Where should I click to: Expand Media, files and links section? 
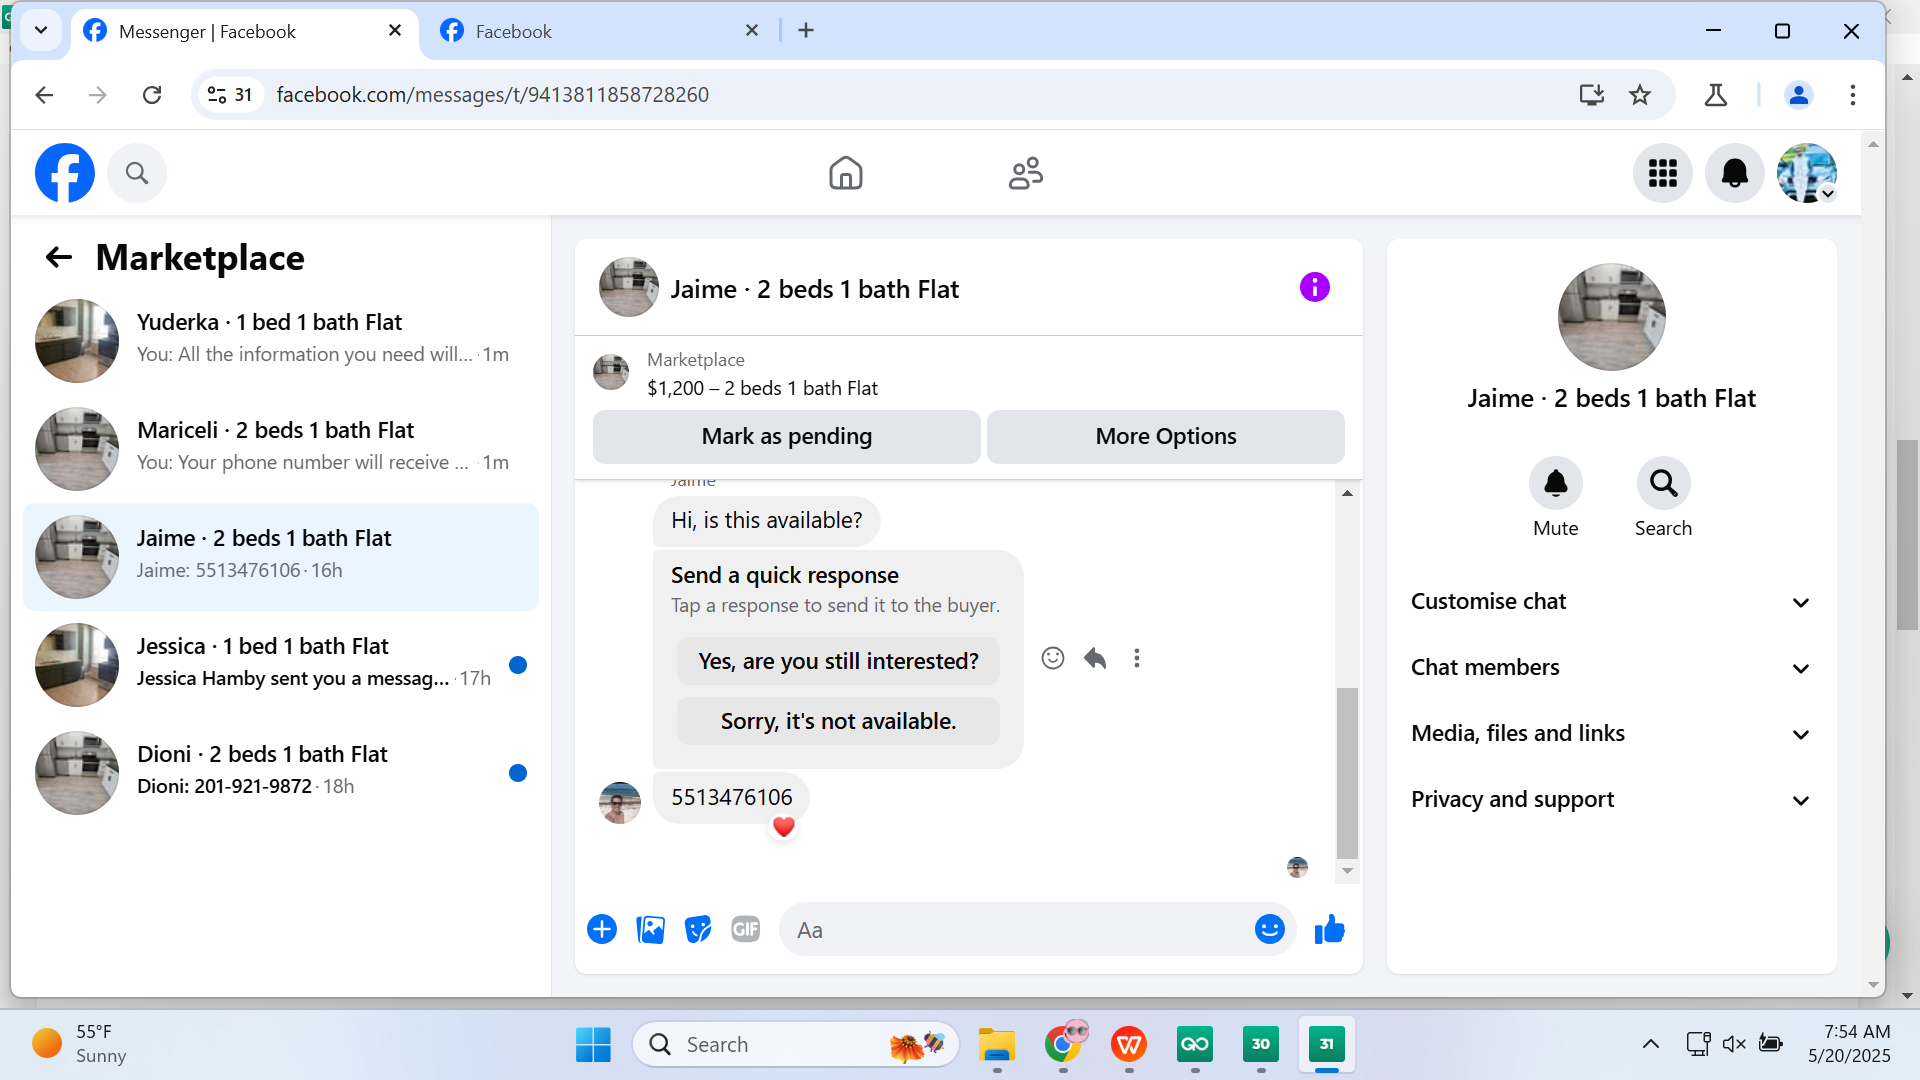1610,734
